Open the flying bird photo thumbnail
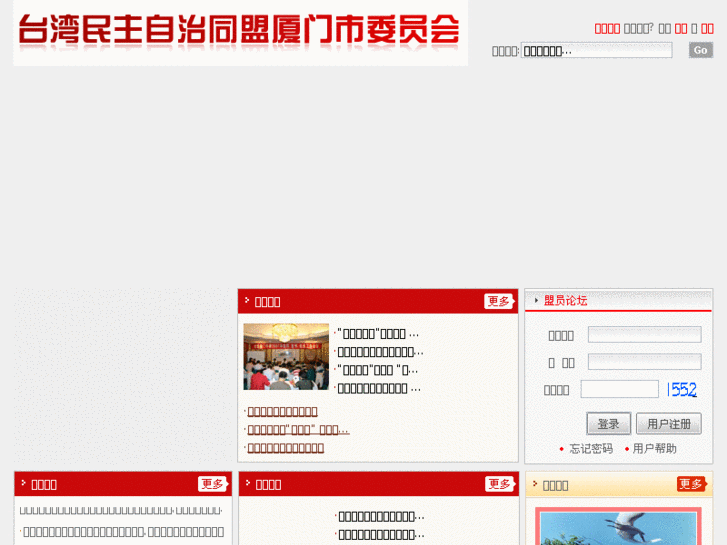Viewport: 727px width, 545px height. click(619, 527)
